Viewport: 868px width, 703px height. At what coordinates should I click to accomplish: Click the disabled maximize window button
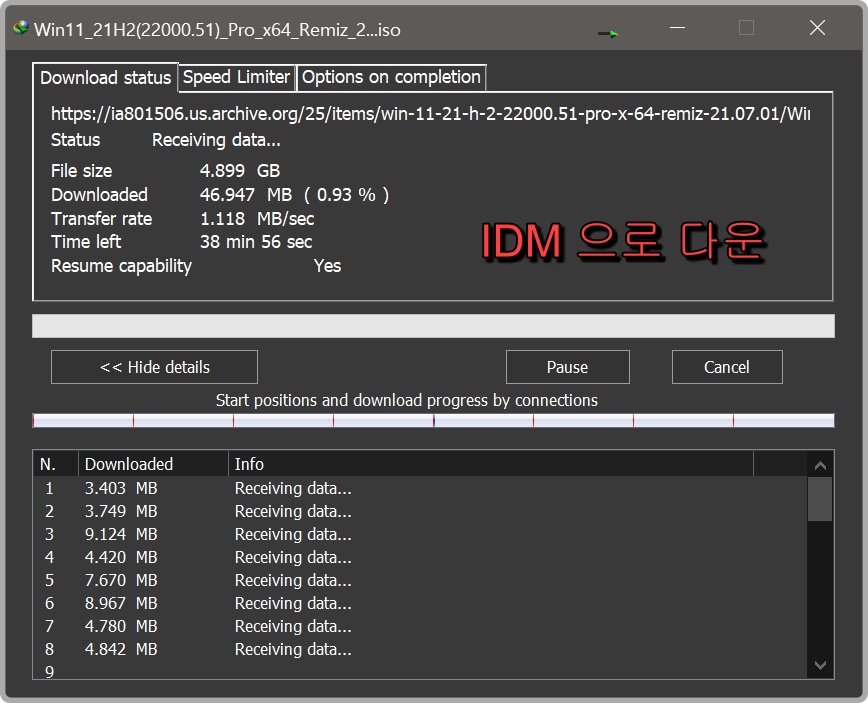[746, 28]
